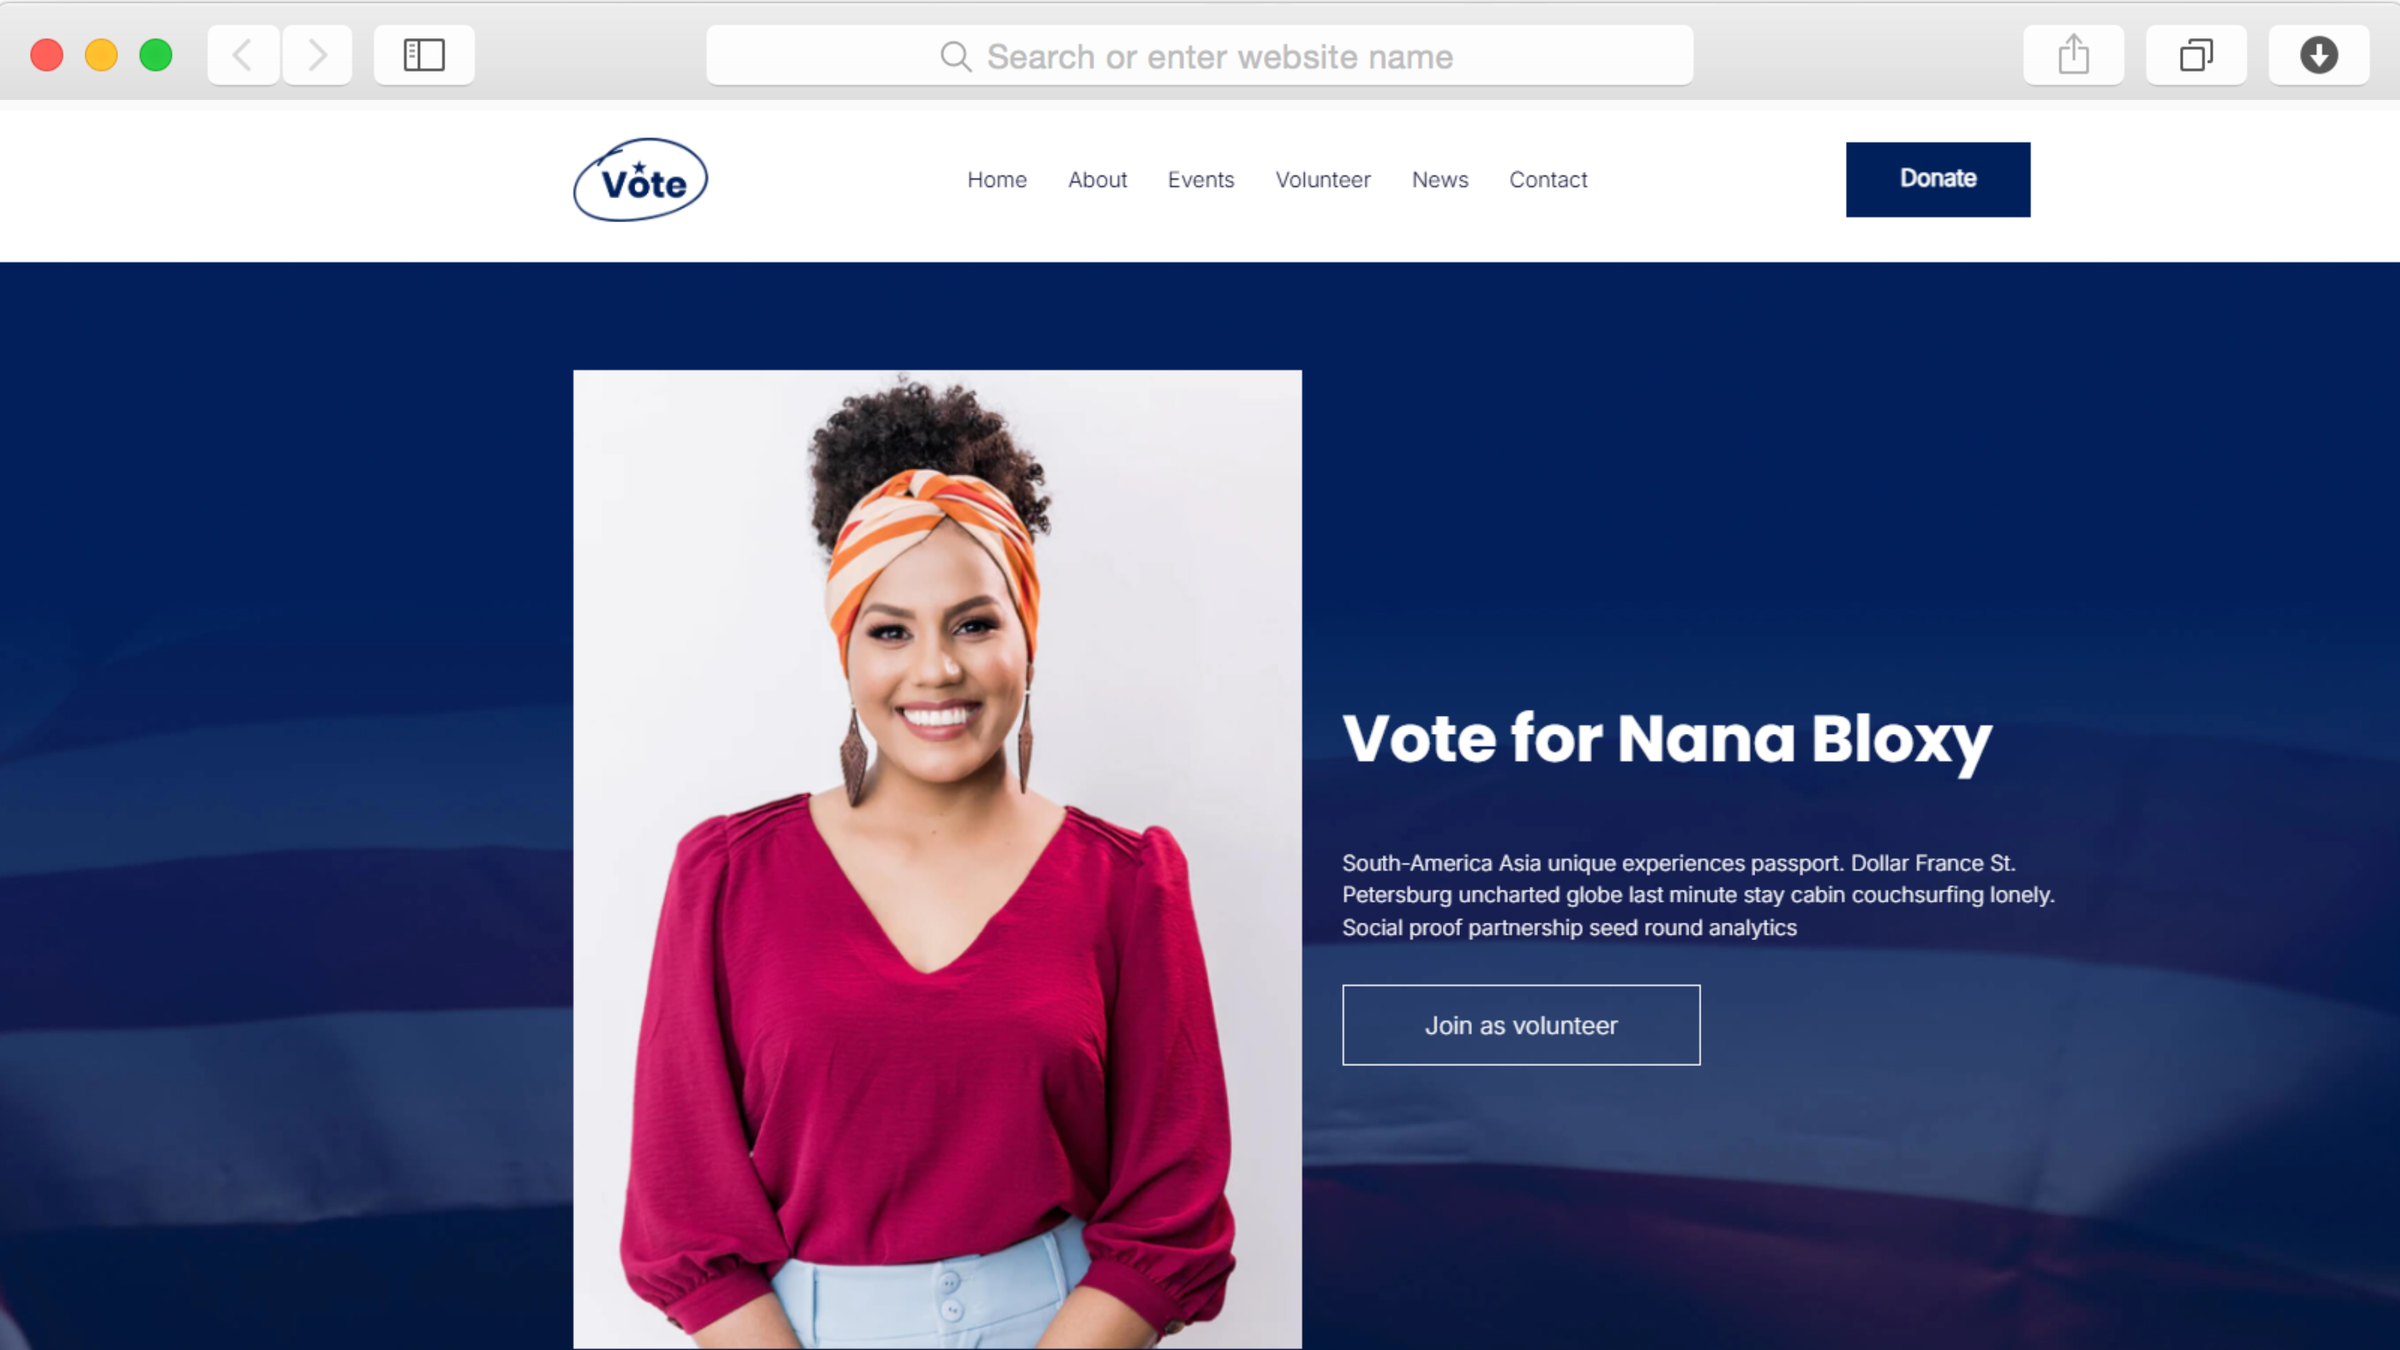
Task: Navigate to the Contact page
Action: point(1548,180)
